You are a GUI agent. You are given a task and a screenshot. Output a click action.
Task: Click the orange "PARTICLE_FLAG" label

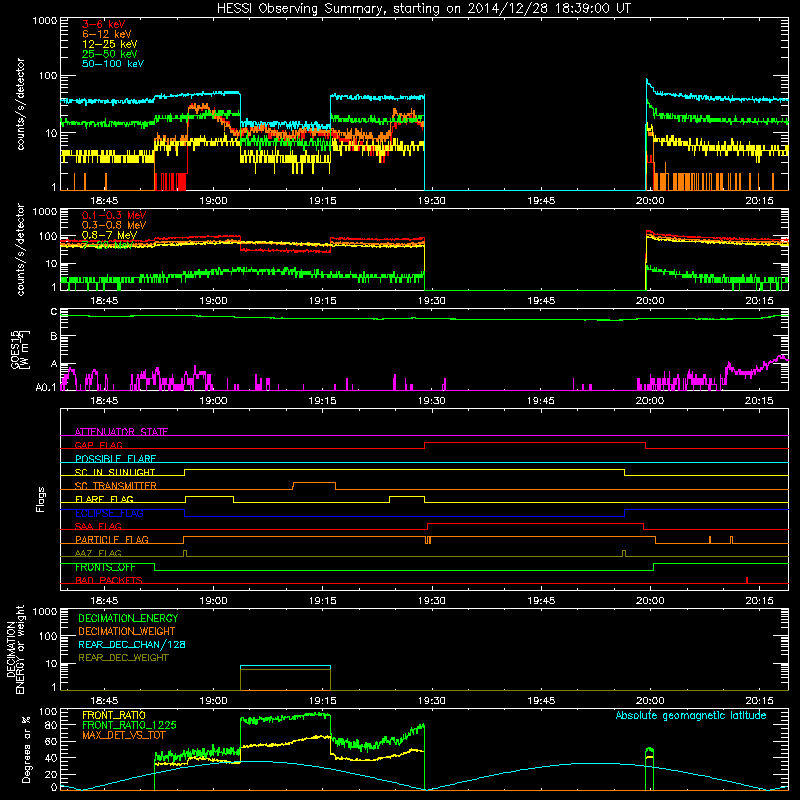tap(112, 539)
